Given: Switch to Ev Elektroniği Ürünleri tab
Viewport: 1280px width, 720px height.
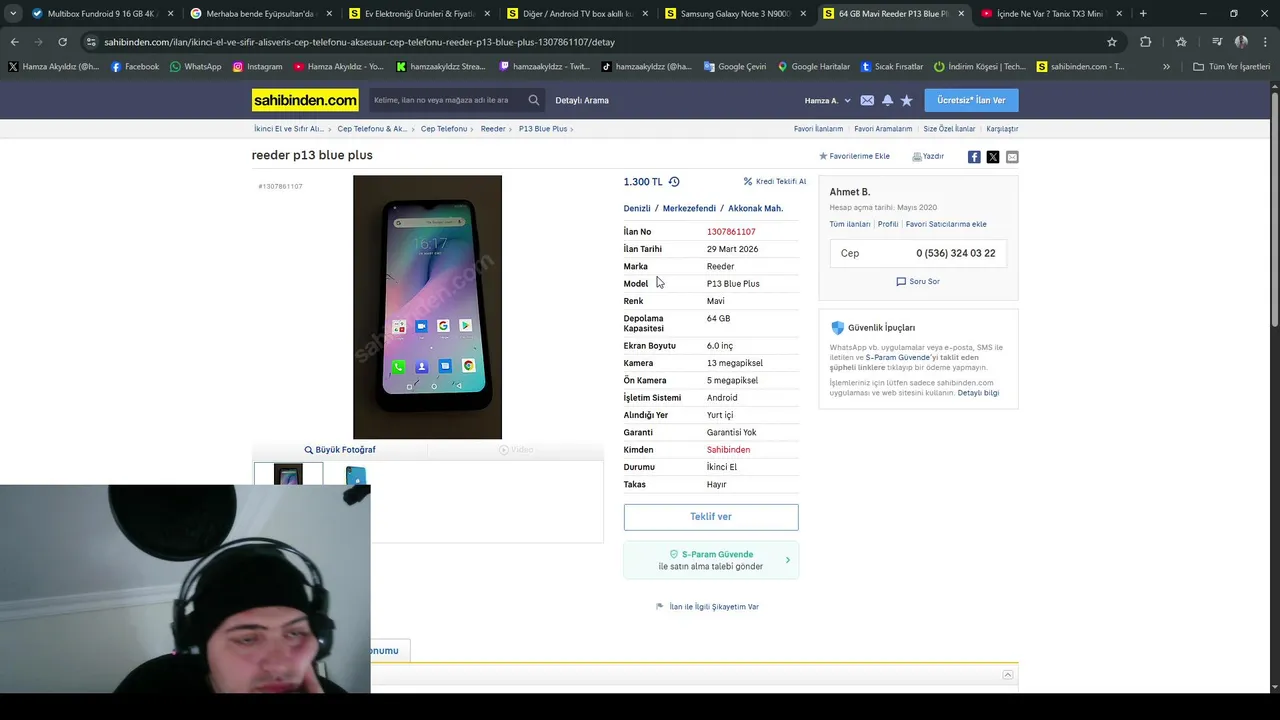Looking at the screenshot, I should 419,14.
